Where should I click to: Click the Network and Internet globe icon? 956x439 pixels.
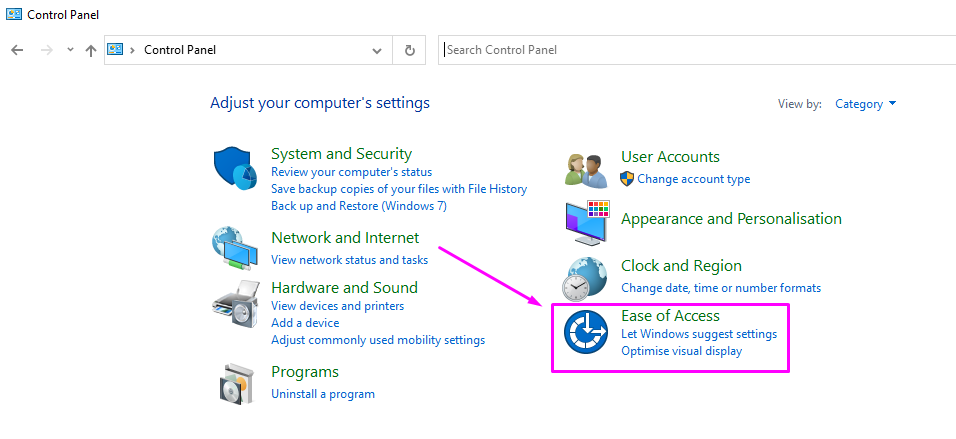click(235, 248)
